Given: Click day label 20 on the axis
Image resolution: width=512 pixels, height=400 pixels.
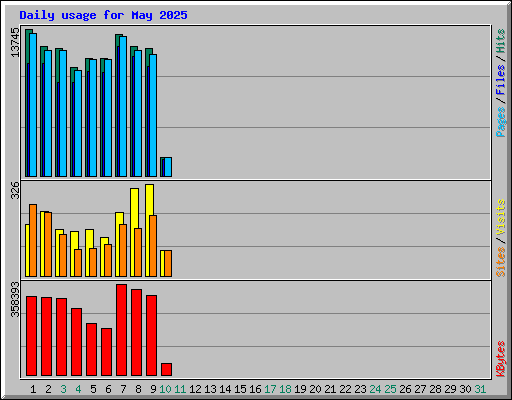Looking at the screenshot, I should [x=315, y=389].
